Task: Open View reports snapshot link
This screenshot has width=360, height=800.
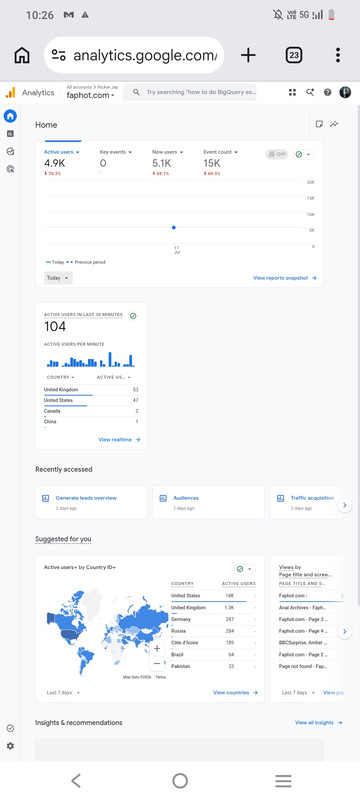Action: (285, 278)
